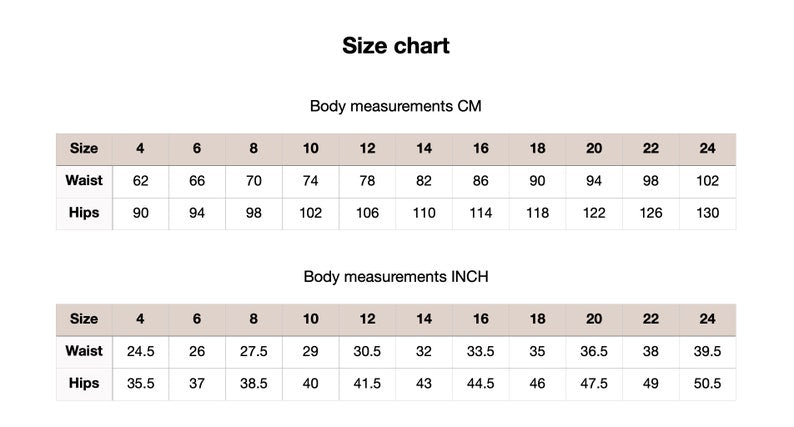794x427 pixels.
Task: Select the Hips row label in INCH table
Action: (x=84, y=383)
